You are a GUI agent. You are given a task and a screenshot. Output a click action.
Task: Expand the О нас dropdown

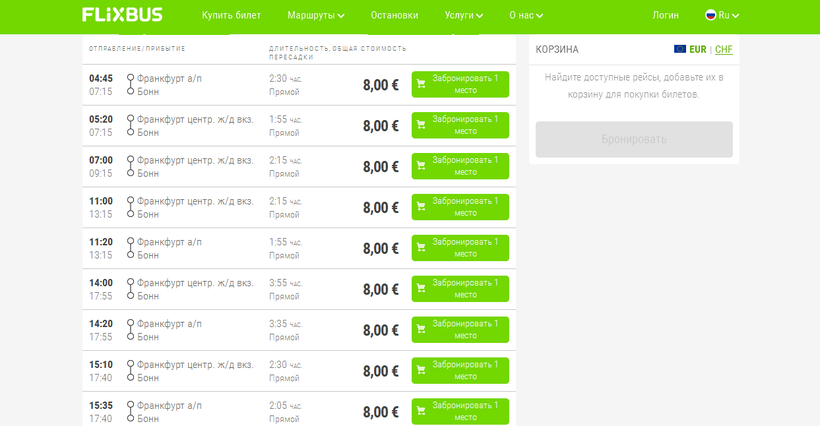(x=526, y=15)
